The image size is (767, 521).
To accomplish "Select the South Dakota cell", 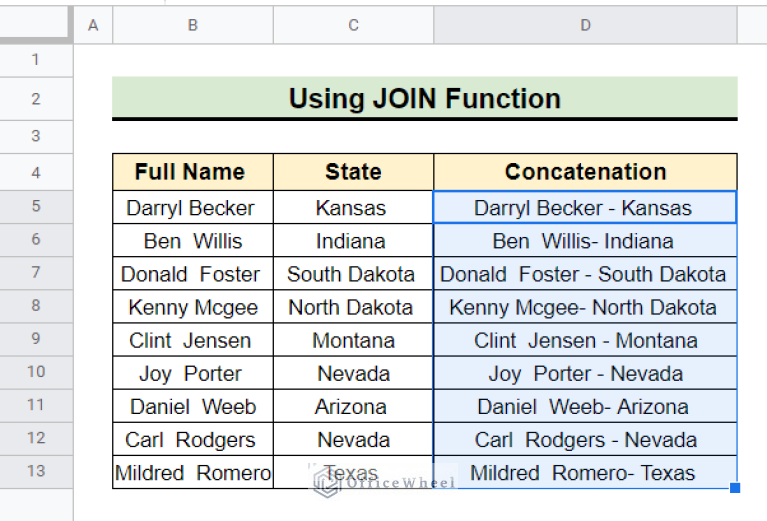I will click(351, 274).
